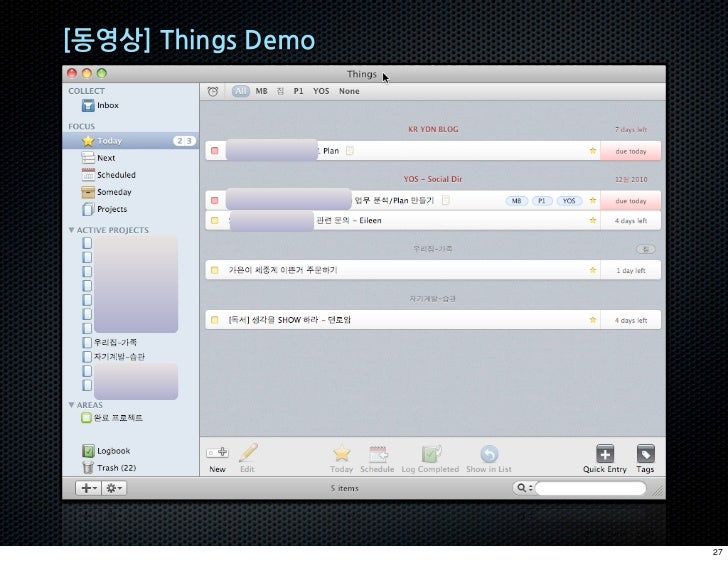Filter by the P1 tag
The image size is (728, 561).
tap(298, 91)
